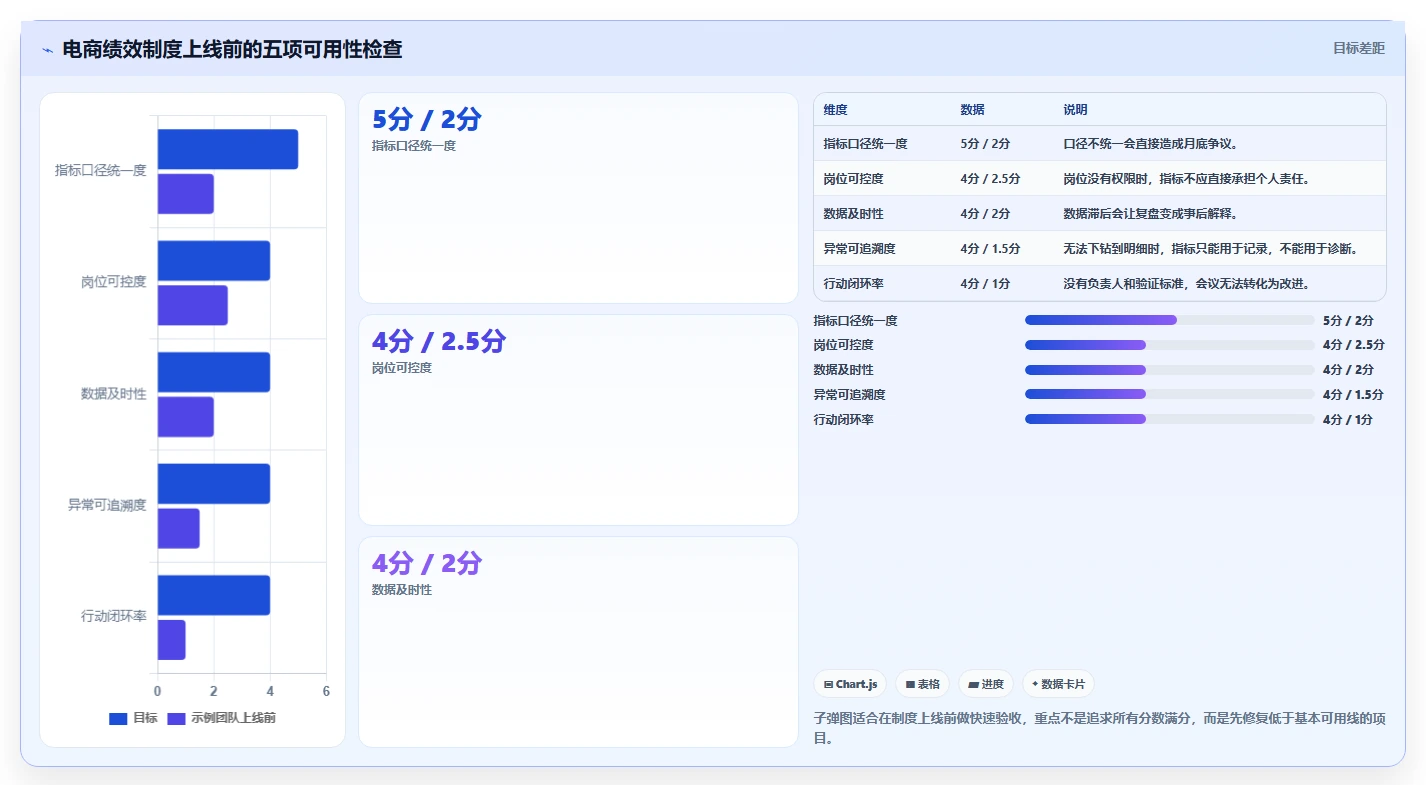
Task: Click the 异常可追溯度 progress bar
Action: (x=1169, y=395)
